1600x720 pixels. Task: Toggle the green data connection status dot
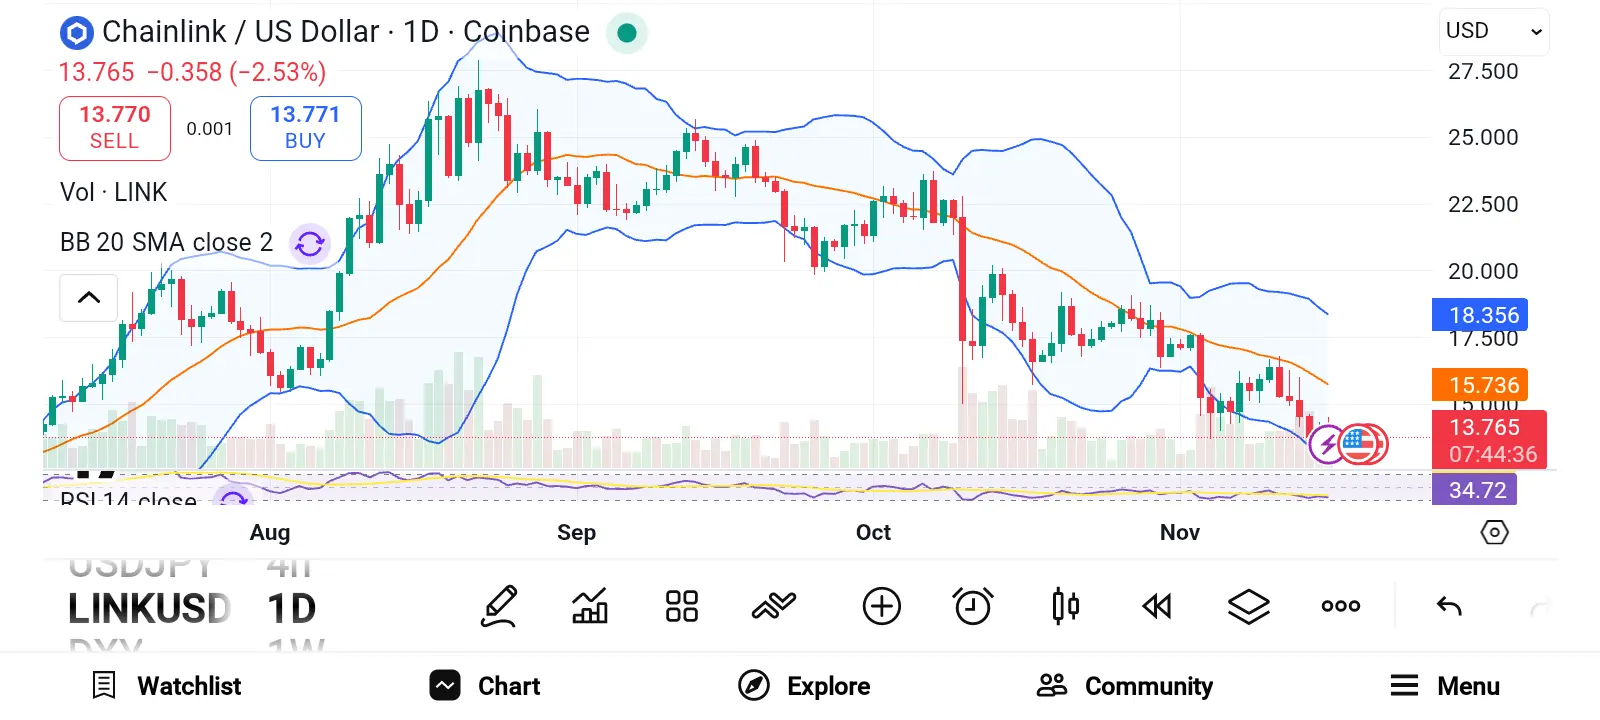tap(627, 32)
